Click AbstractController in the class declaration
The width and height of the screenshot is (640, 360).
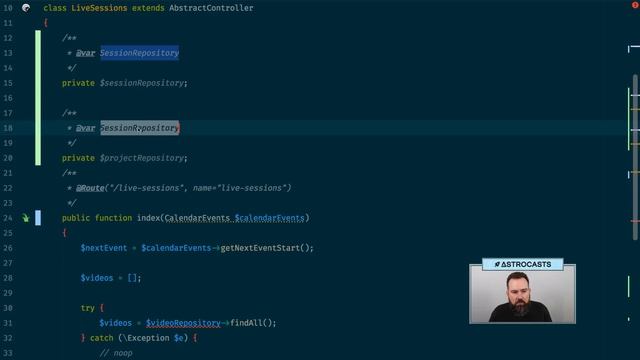(211, 8)
